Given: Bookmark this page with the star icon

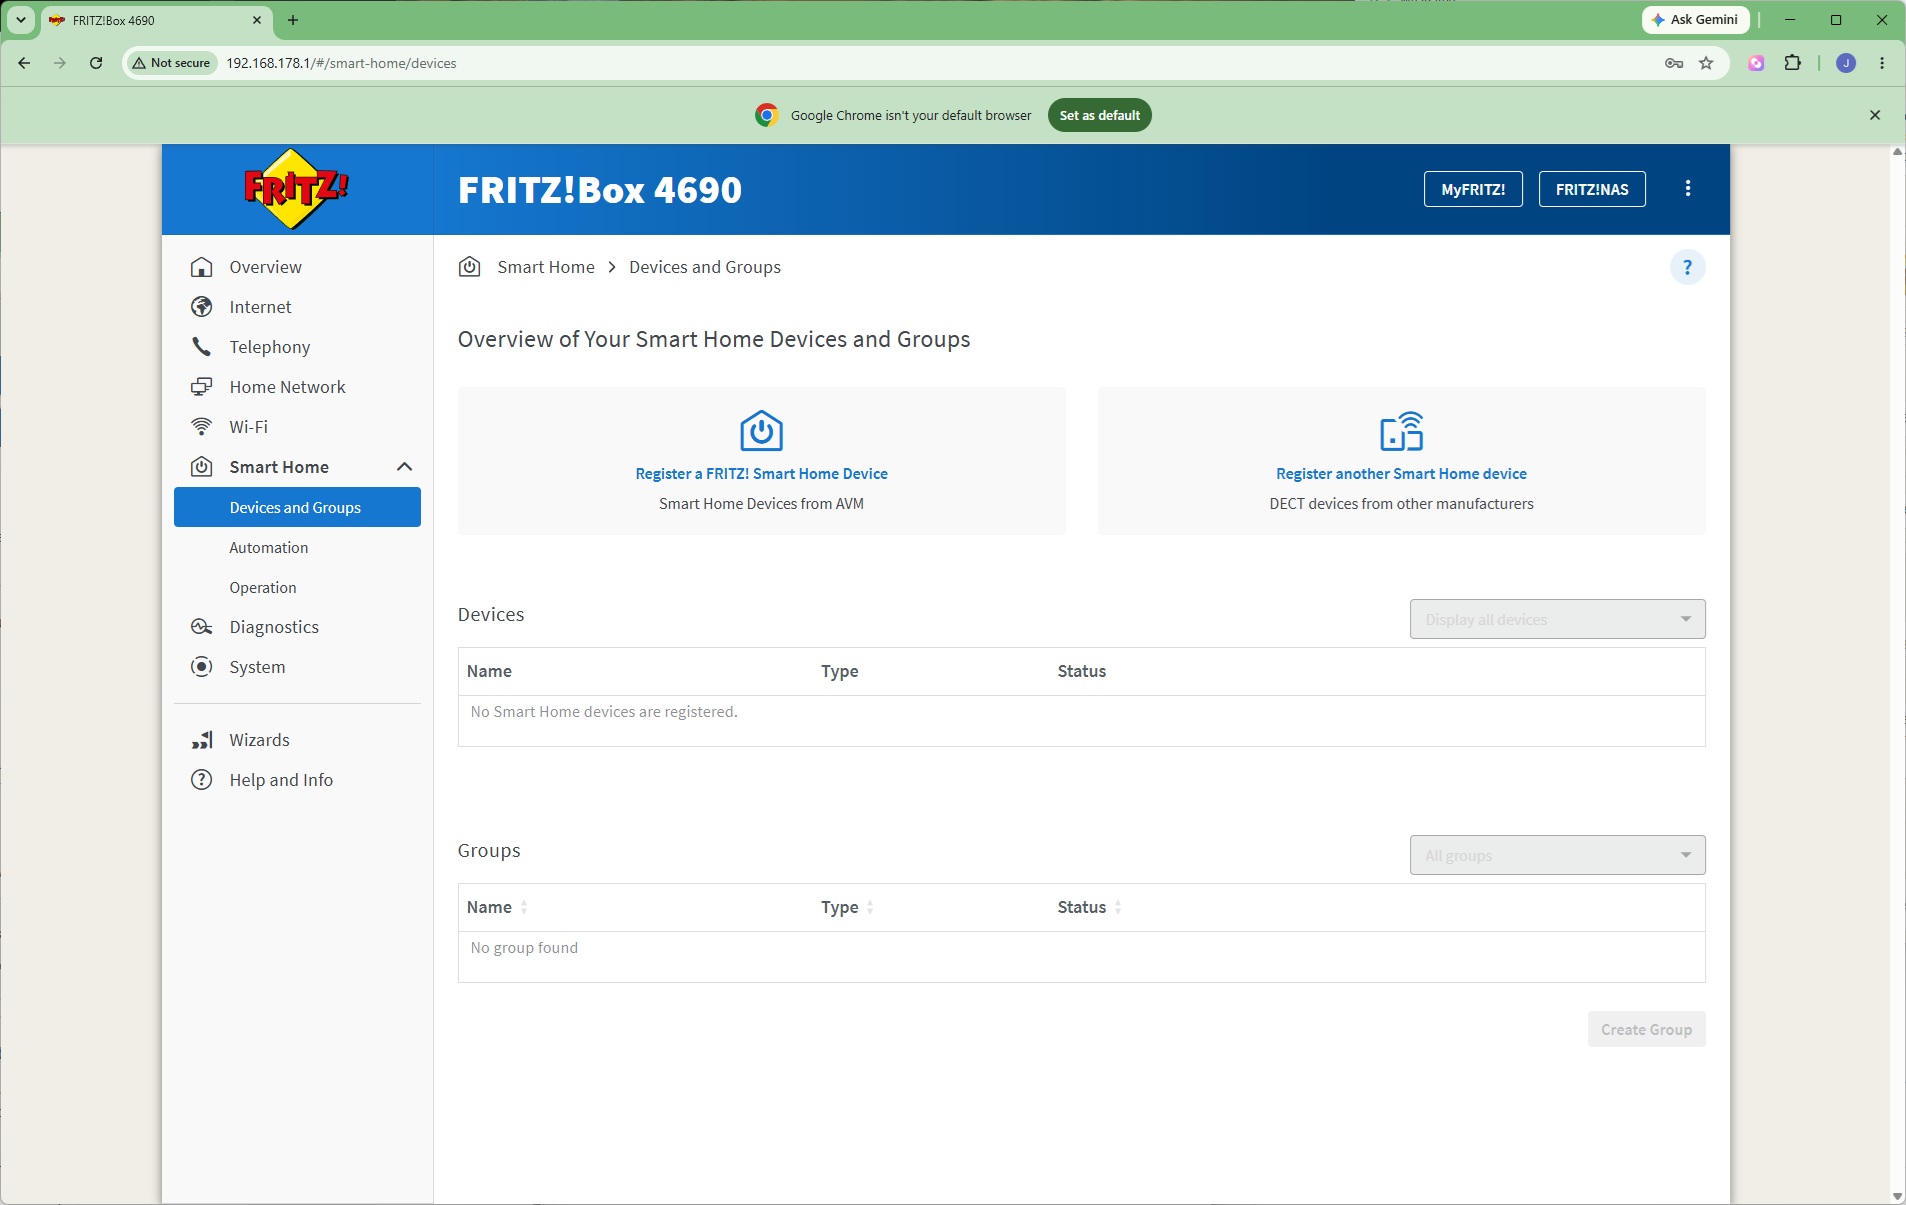Looking at the screenshot, I should (x=1706, y=63).
